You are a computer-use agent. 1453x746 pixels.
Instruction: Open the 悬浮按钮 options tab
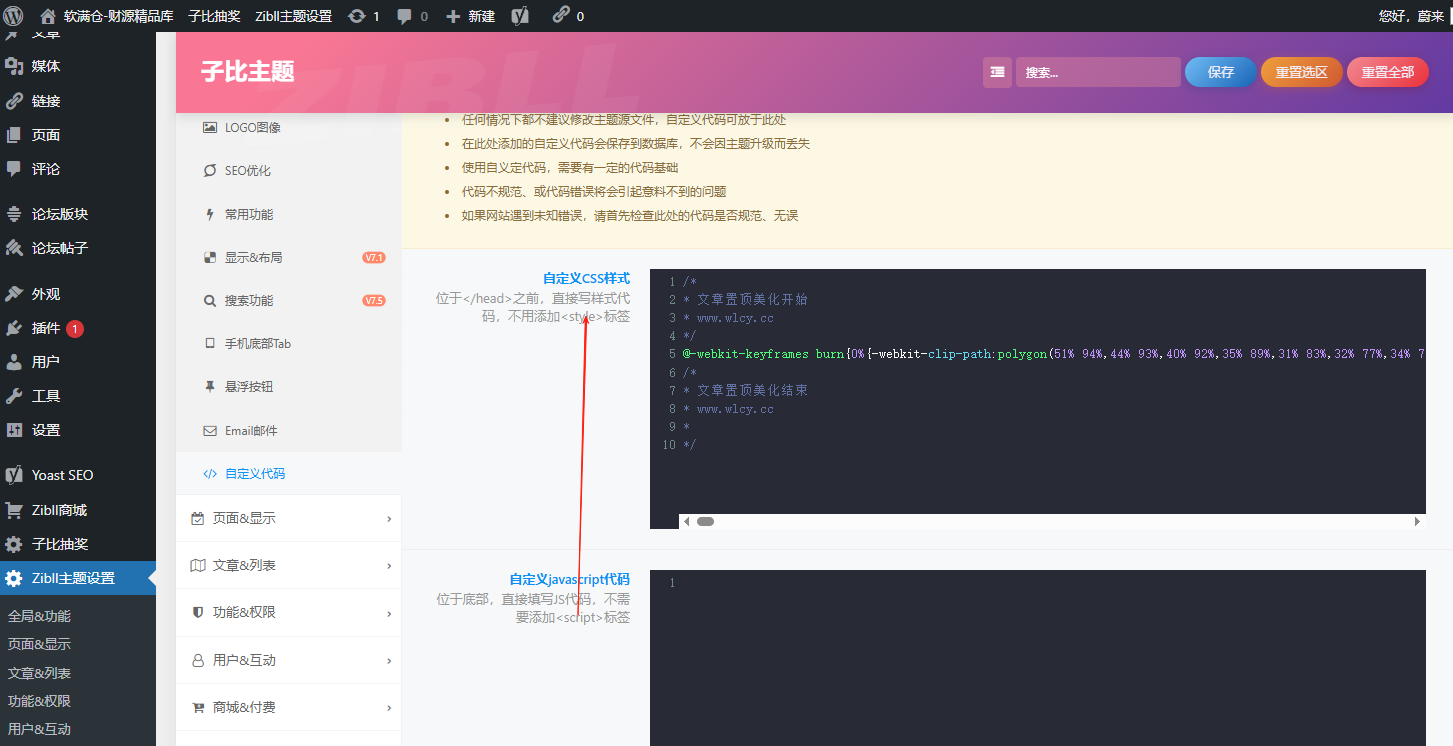(289, 386)
